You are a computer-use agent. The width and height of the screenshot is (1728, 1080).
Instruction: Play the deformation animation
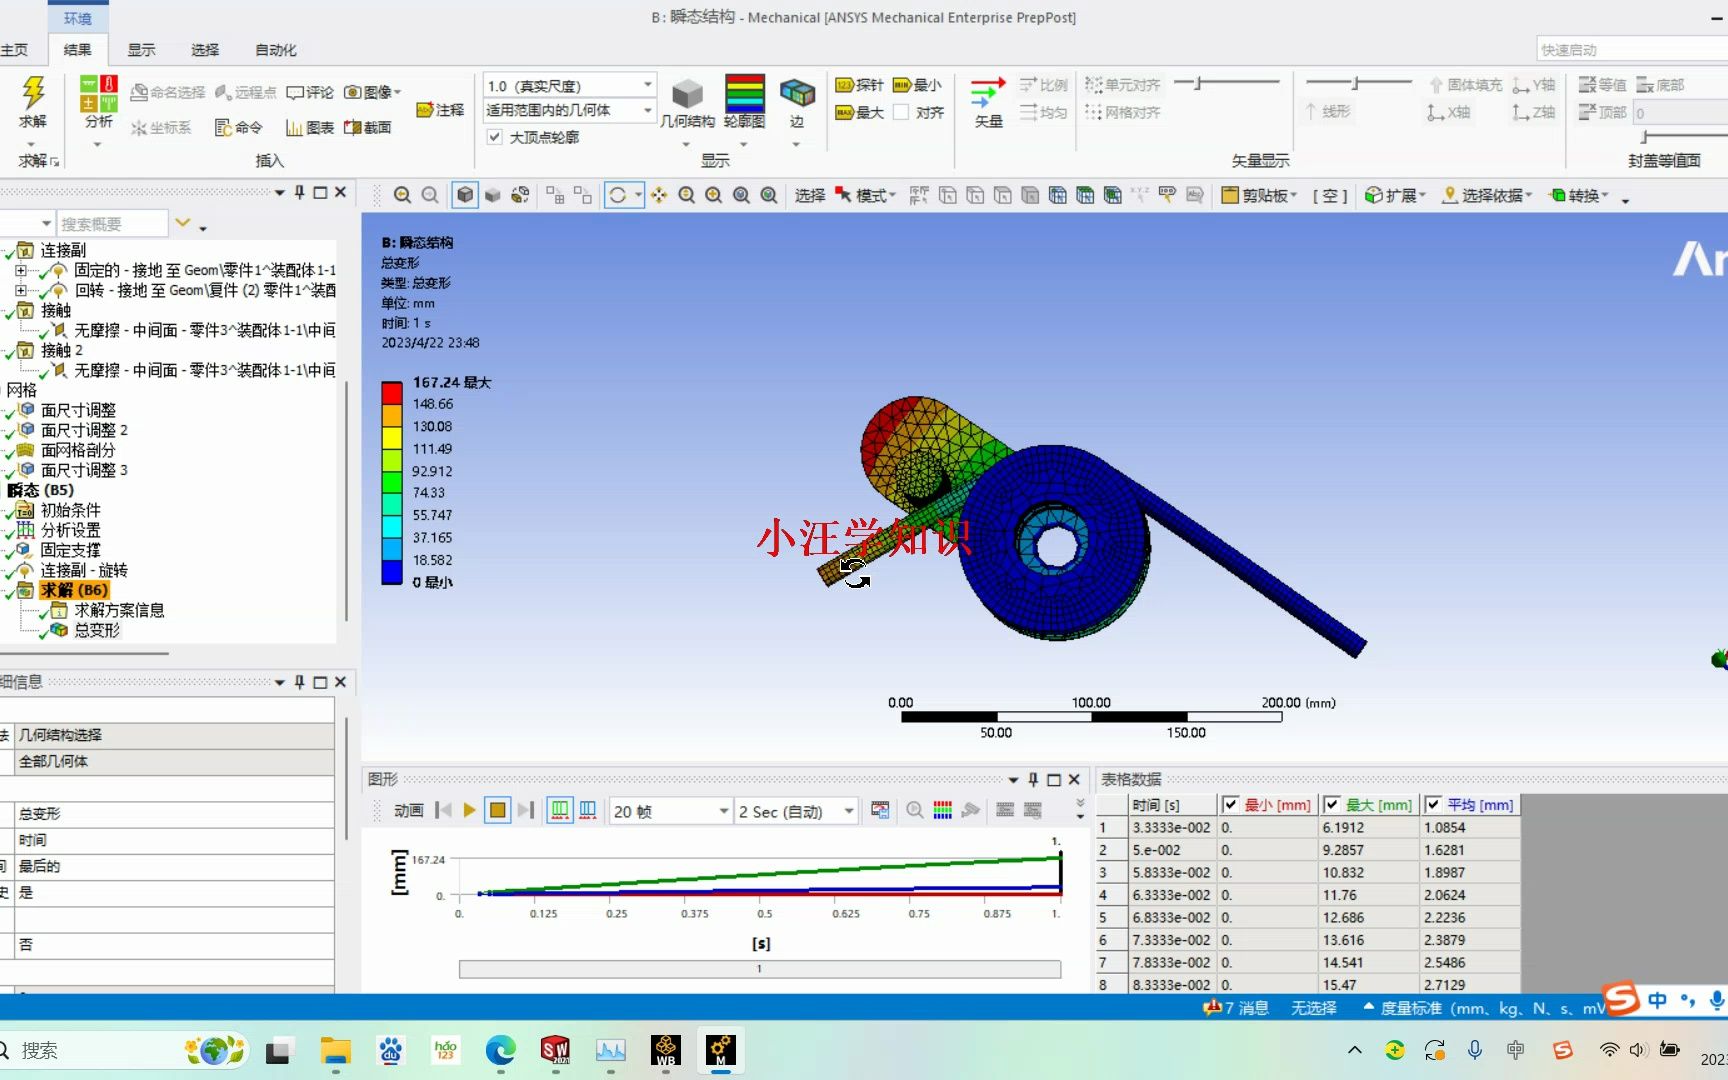(469, 811)
